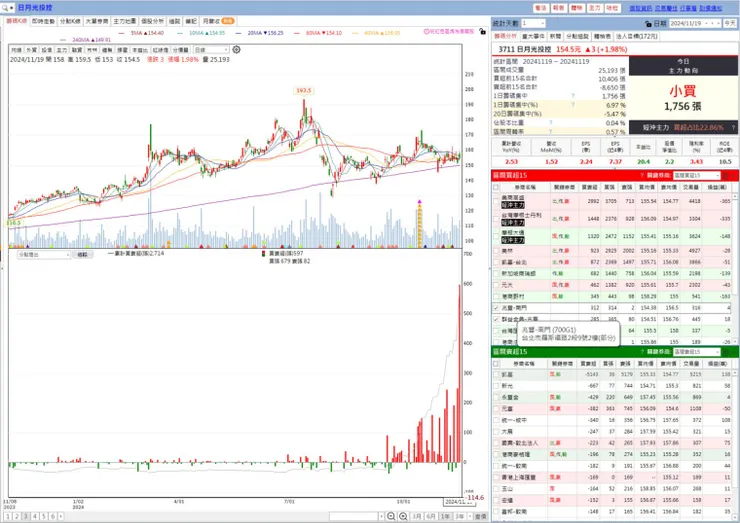
Task: Click the red 主力 button in top bar
Action: click(595, 8)
